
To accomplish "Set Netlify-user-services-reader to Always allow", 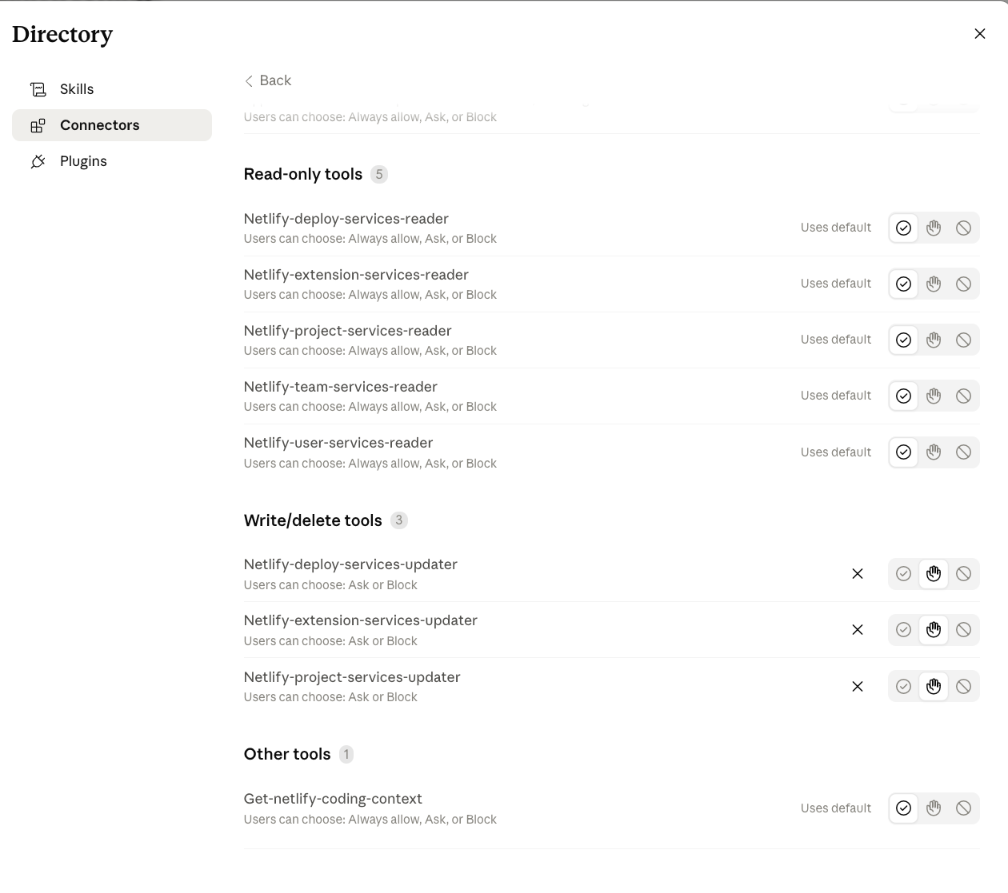I will coord(903,452).
